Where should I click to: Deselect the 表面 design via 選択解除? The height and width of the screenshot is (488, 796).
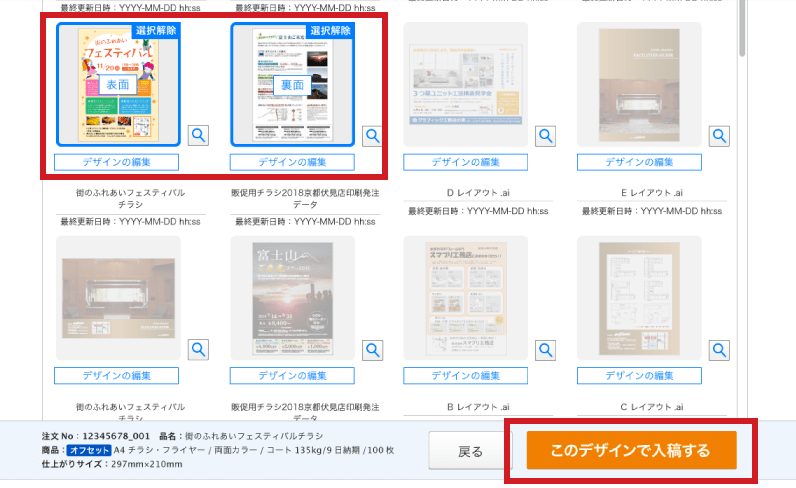coord(156,31)
